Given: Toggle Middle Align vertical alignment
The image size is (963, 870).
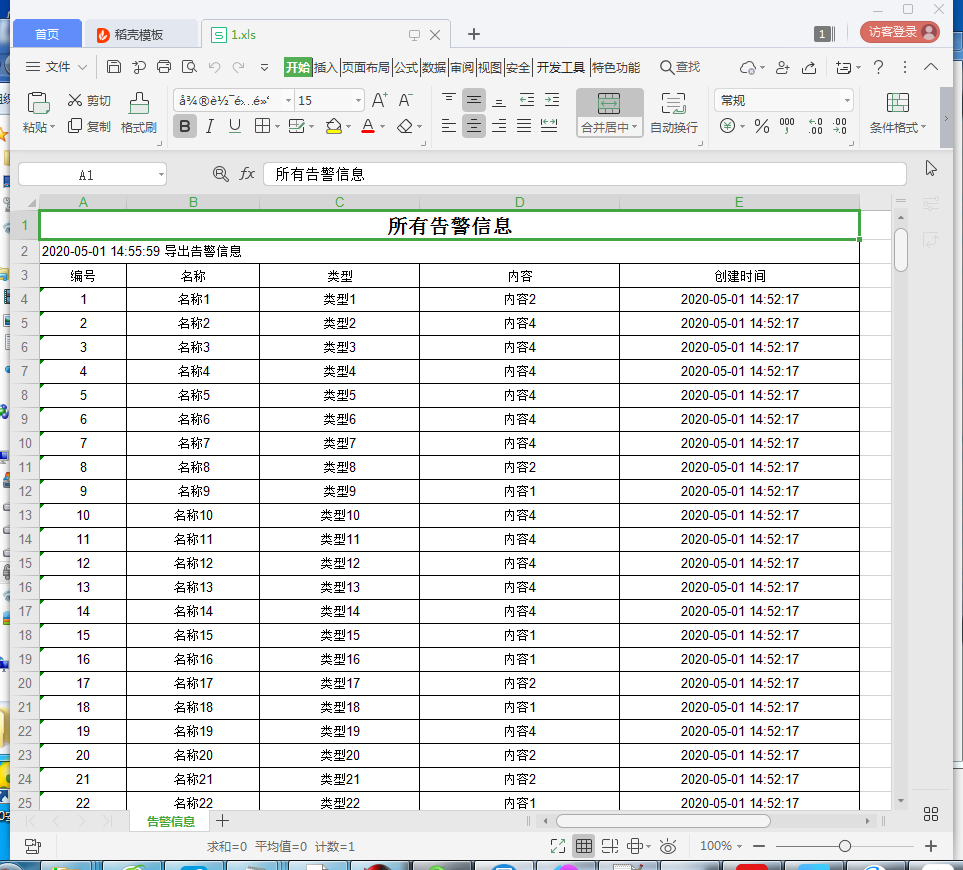Looking at the screenshot, I should (x=474, y=99).
